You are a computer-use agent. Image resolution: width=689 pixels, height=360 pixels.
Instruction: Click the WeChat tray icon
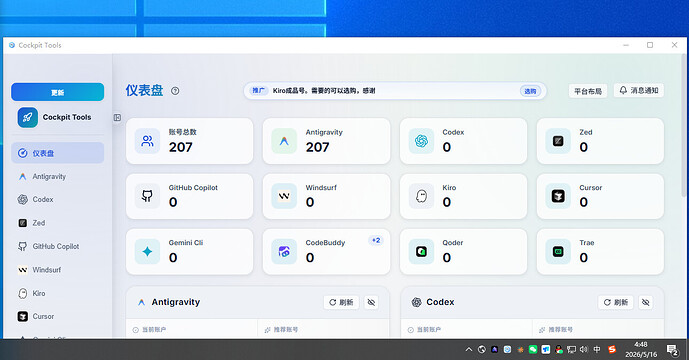(533, 349)
